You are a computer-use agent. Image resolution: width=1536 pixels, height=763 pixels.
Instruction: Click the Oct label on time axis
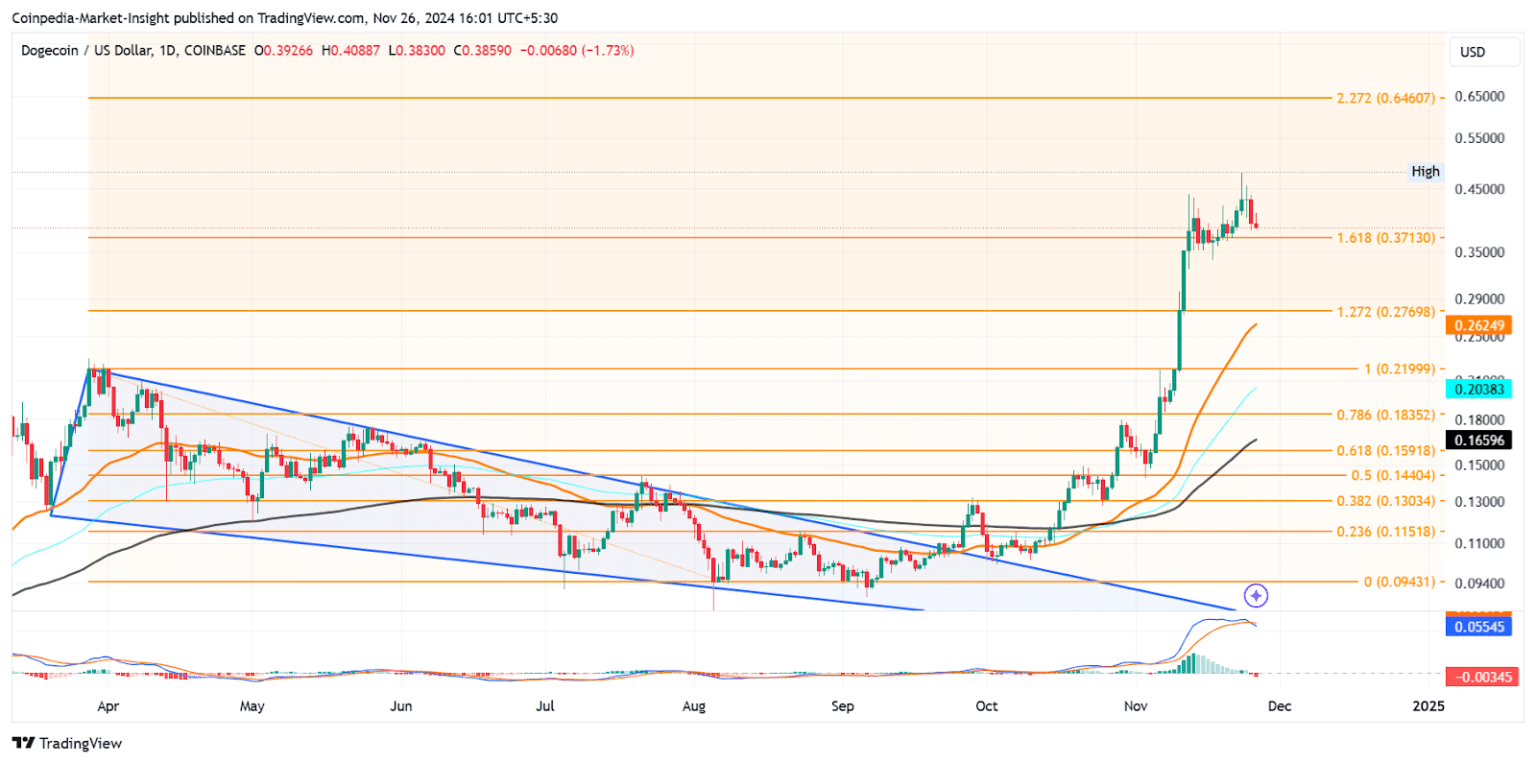pos(987,706)
